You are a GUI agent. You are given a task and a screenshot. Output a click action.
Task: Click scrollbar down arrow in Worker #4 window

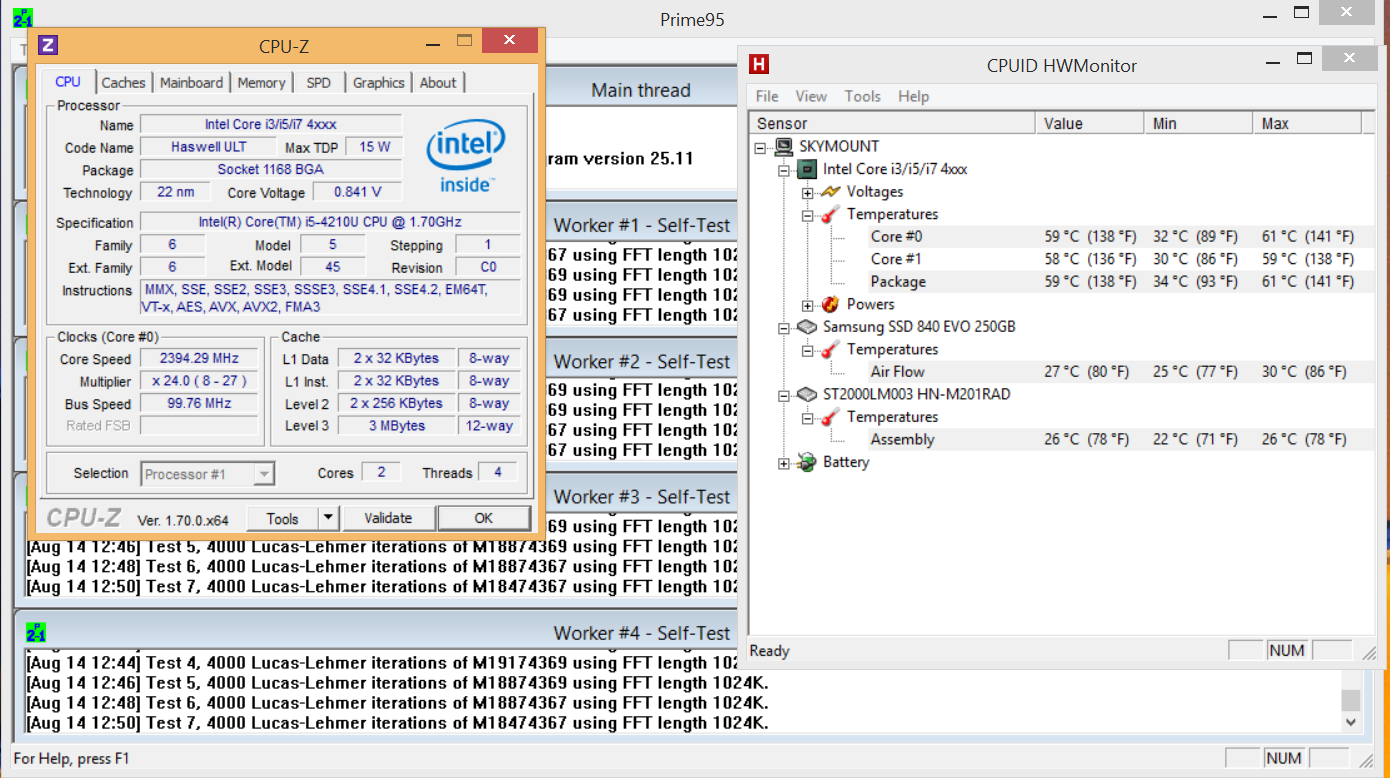1351,721
